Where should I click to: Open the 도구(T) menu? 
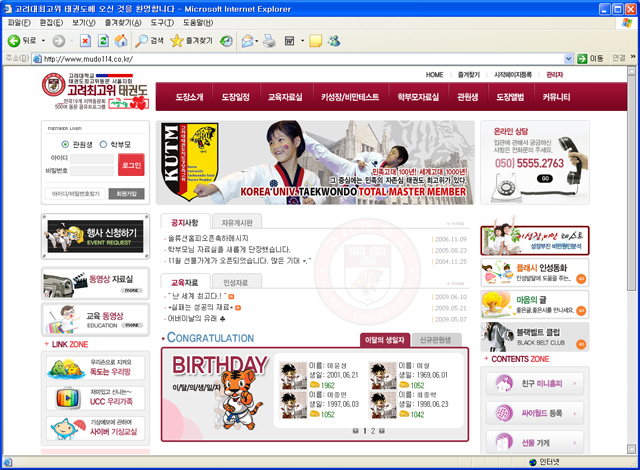[x=162, y=23]
